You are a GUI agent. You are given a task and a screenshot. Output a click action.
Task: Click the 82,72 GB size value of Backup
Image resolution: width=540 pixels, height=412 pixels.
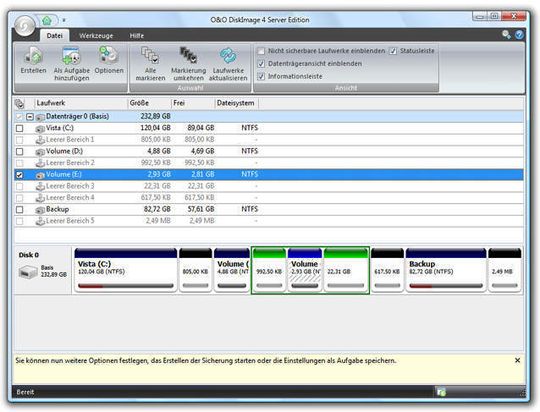pos(157,209)
